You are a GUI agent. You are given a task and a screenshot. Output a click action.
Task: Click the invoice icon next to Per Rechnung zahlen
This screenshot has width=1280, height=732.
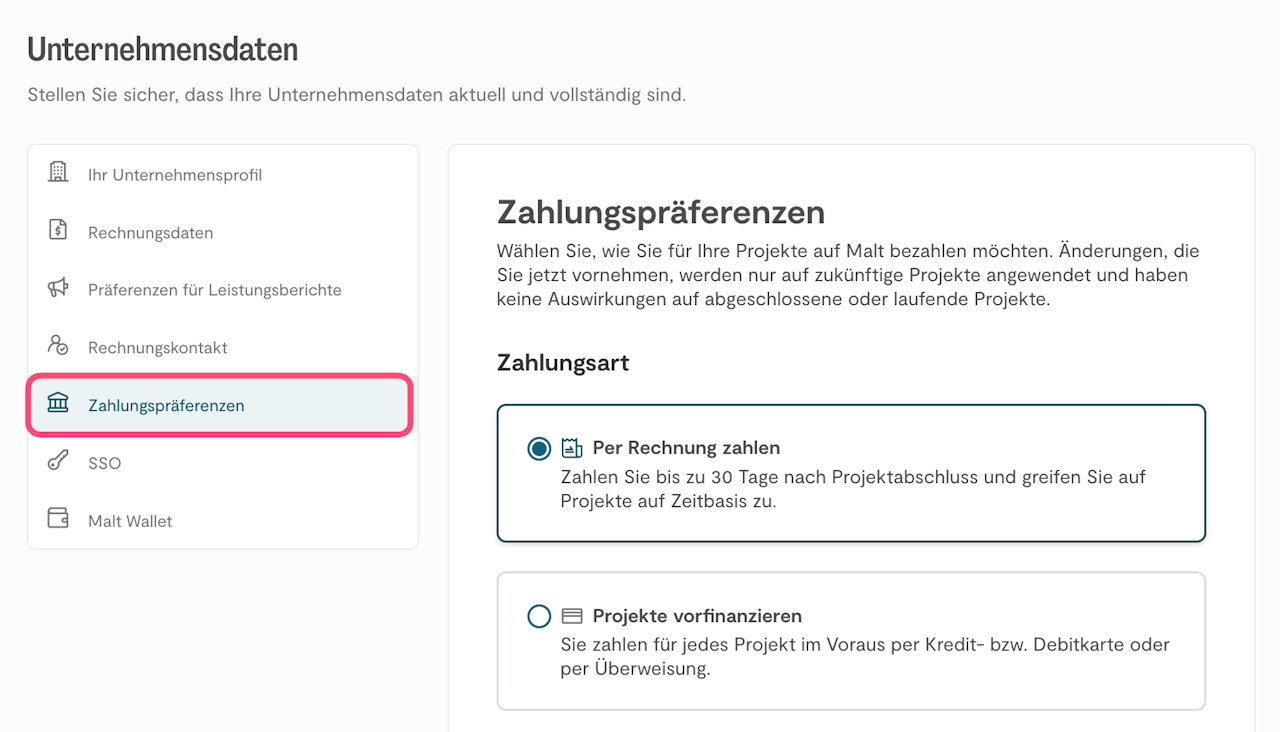tap(572, 448)
